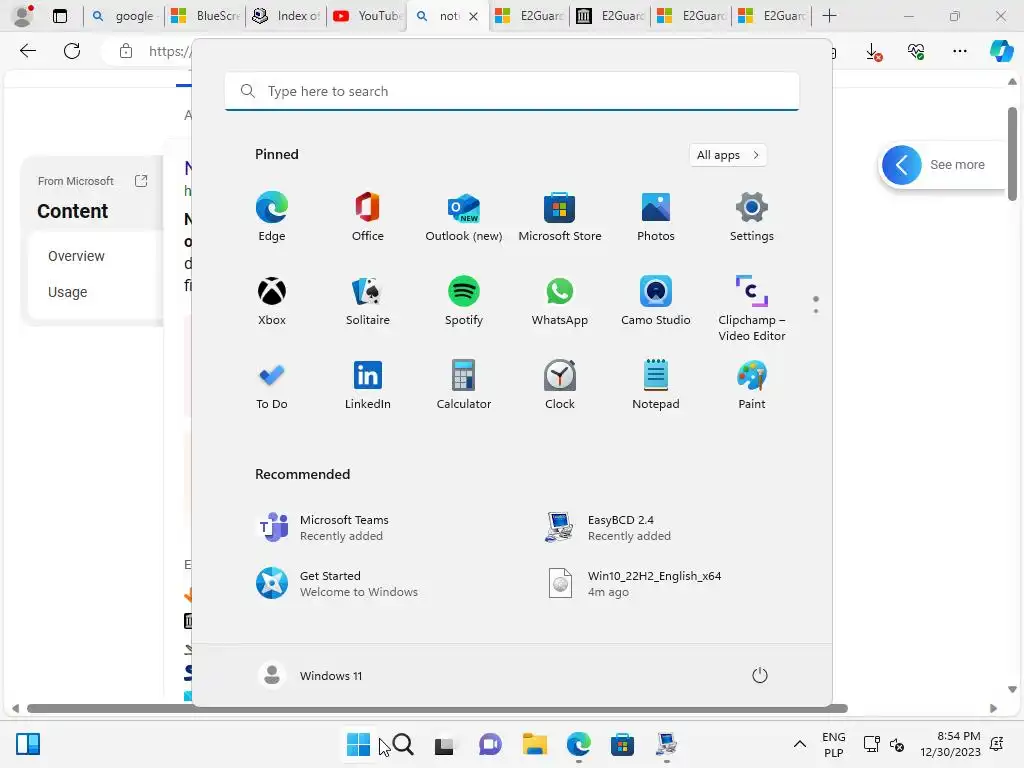The width and height of the screenshot is (1024, 768).
Task: Select Overview in Content panel
Action: tap(76, 256)
